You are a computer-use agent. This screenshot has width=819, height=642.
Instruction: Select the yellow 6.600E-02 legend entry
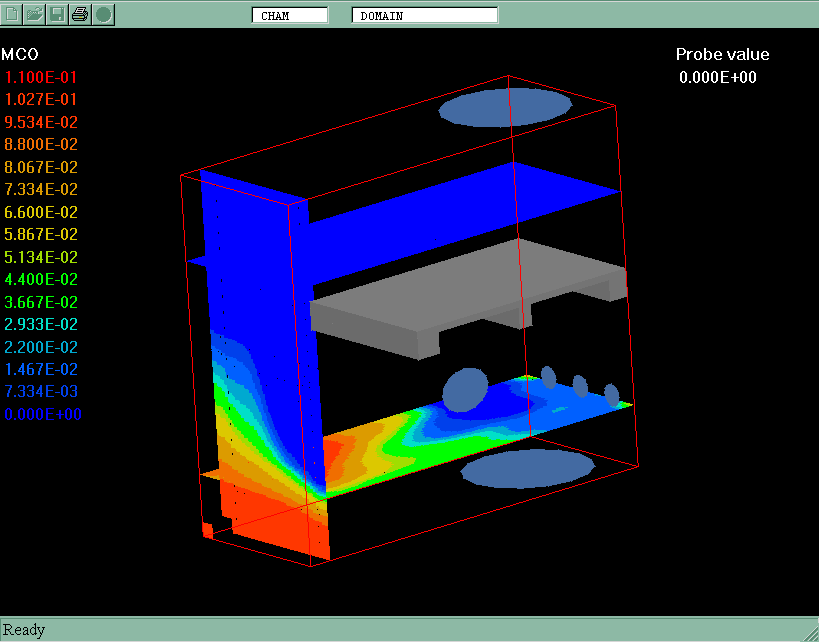coord(41,212)
